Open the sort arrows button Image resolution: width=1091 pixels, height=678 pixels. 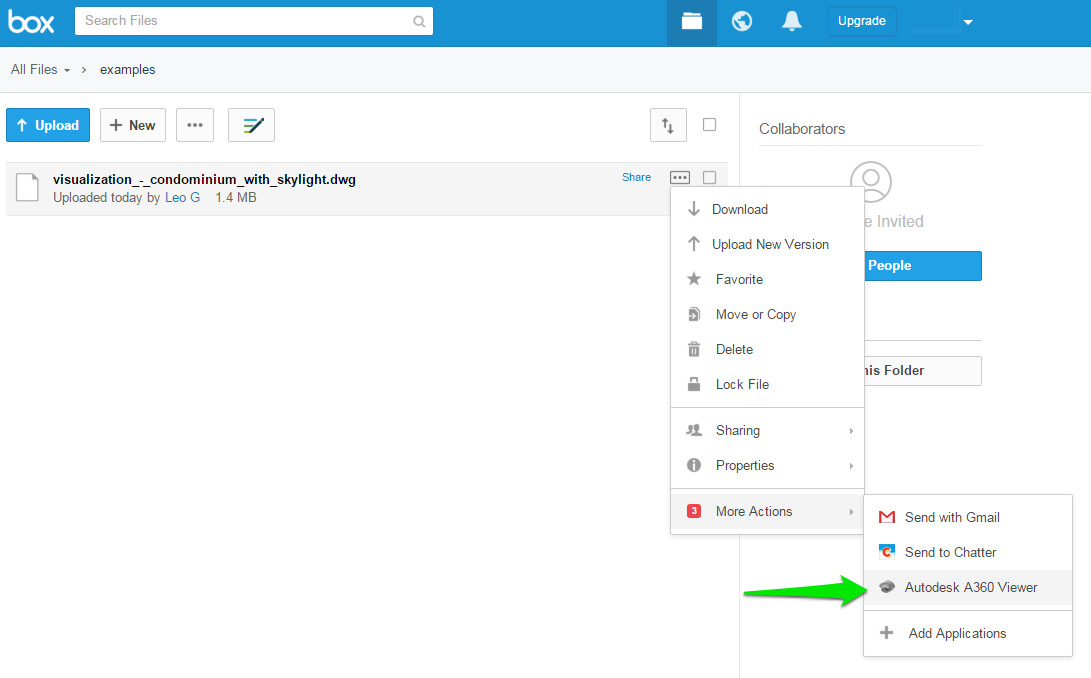point(668,125)
